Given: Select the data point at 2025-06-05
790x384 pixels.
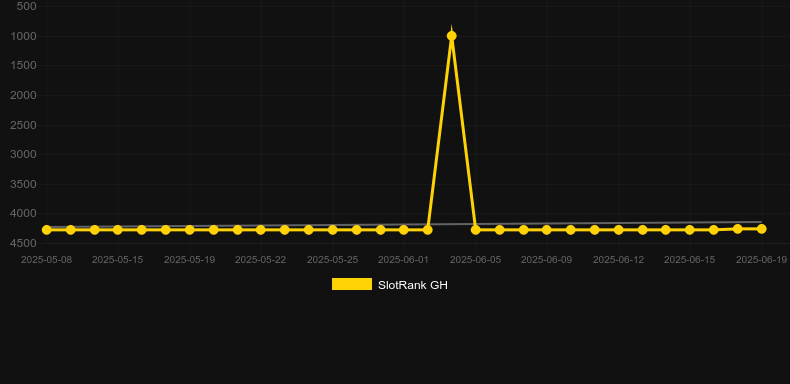Looking at the screenshot, I should pos(476,230).
